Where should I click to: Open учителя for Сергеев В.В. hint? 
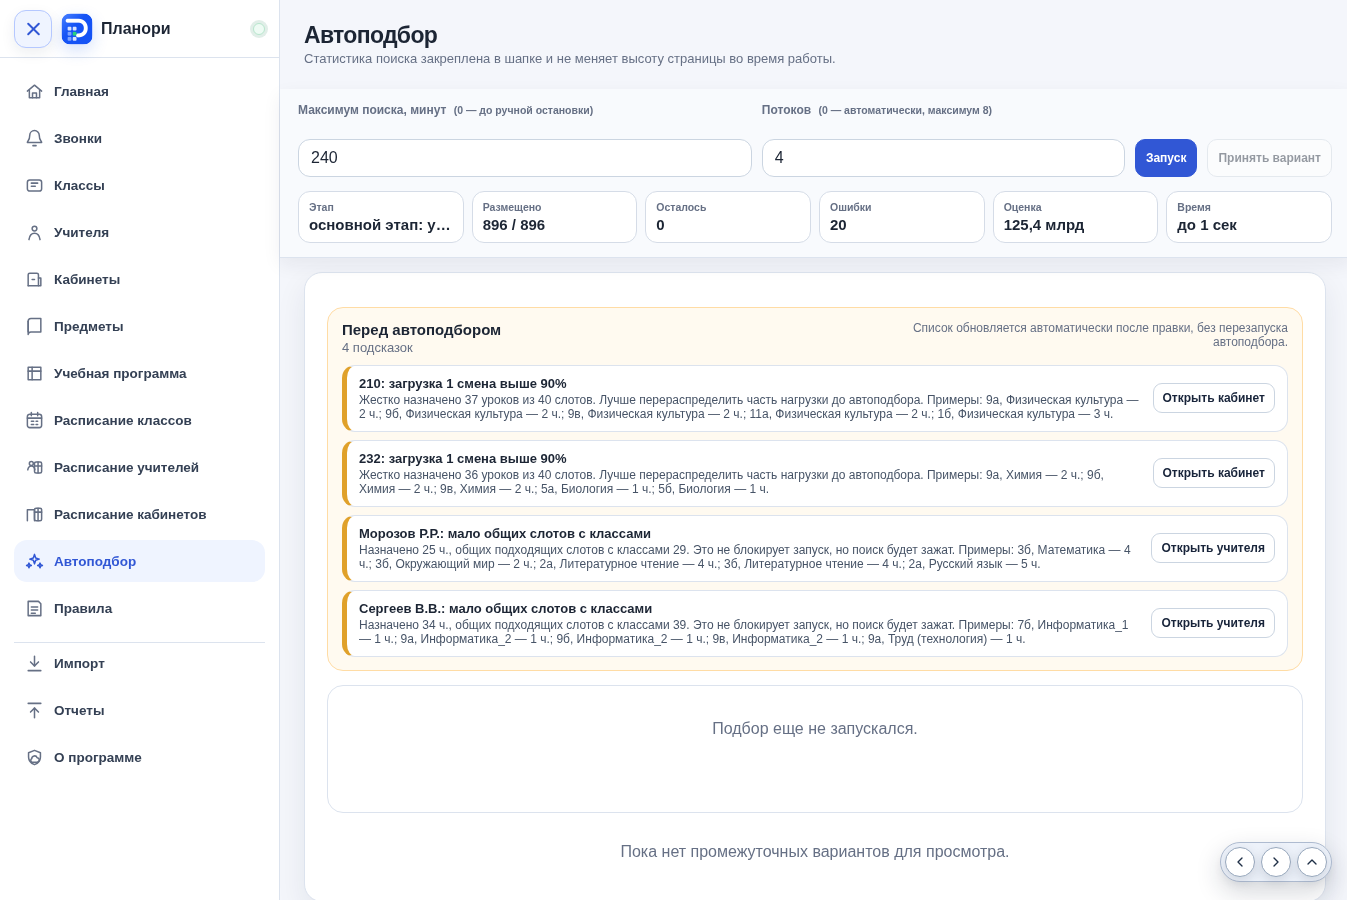1213,623
